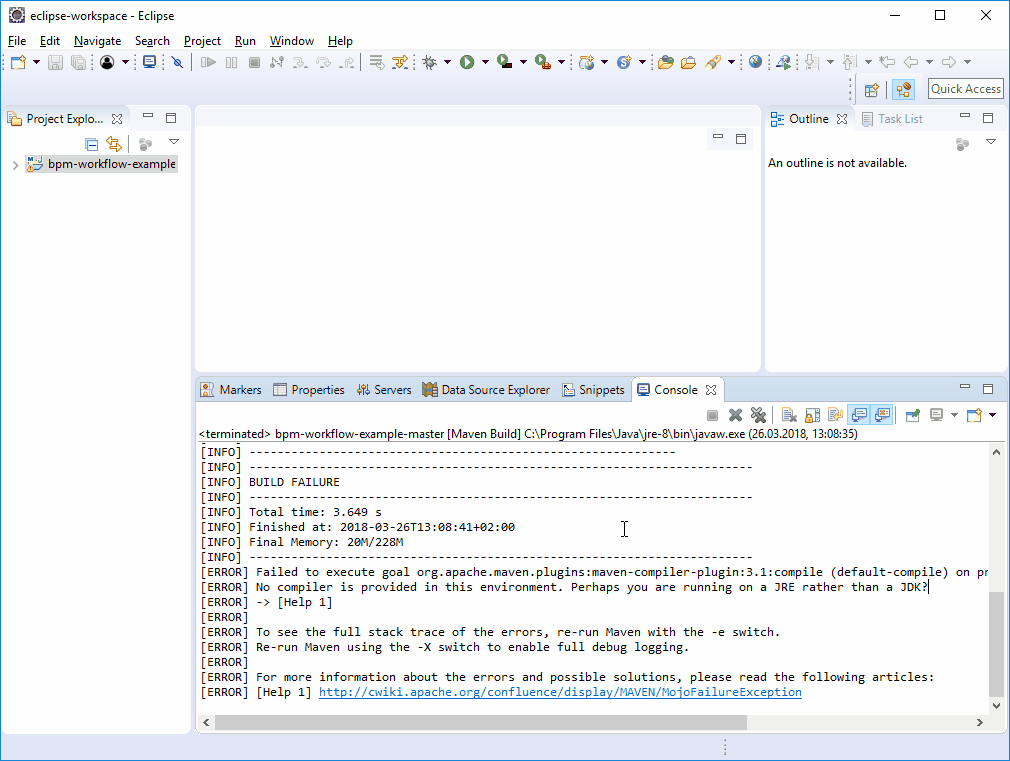1010x761 pixels.
Task: Open the Run configurations dropdown arrow
Action: (x=485, y=62)
